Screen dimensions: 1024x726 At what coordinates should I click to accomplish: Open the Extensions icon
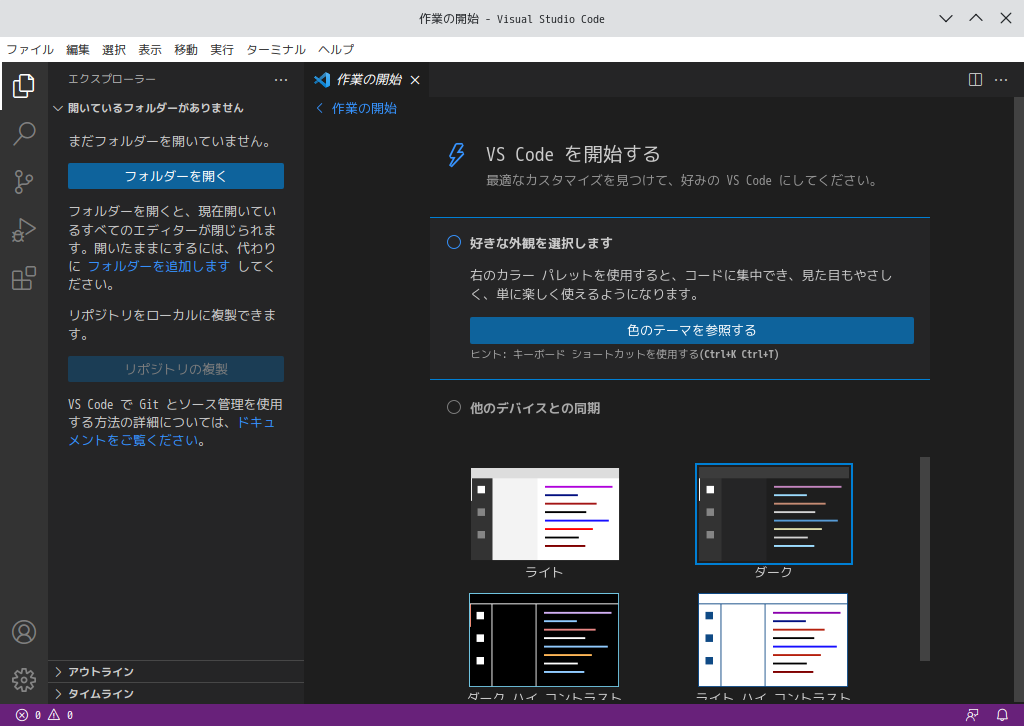pyautogui.click(x=24, y=278)
